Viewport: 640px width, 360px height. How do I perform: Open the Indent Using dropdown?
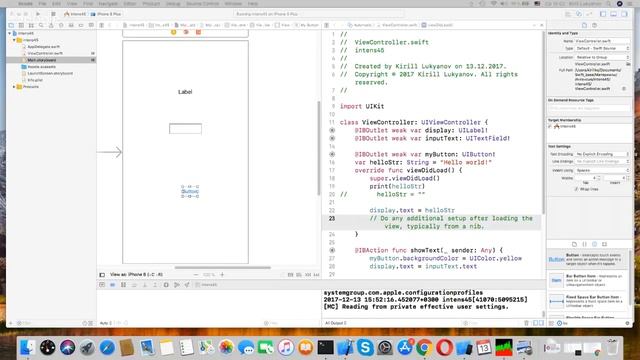point(602,170)
